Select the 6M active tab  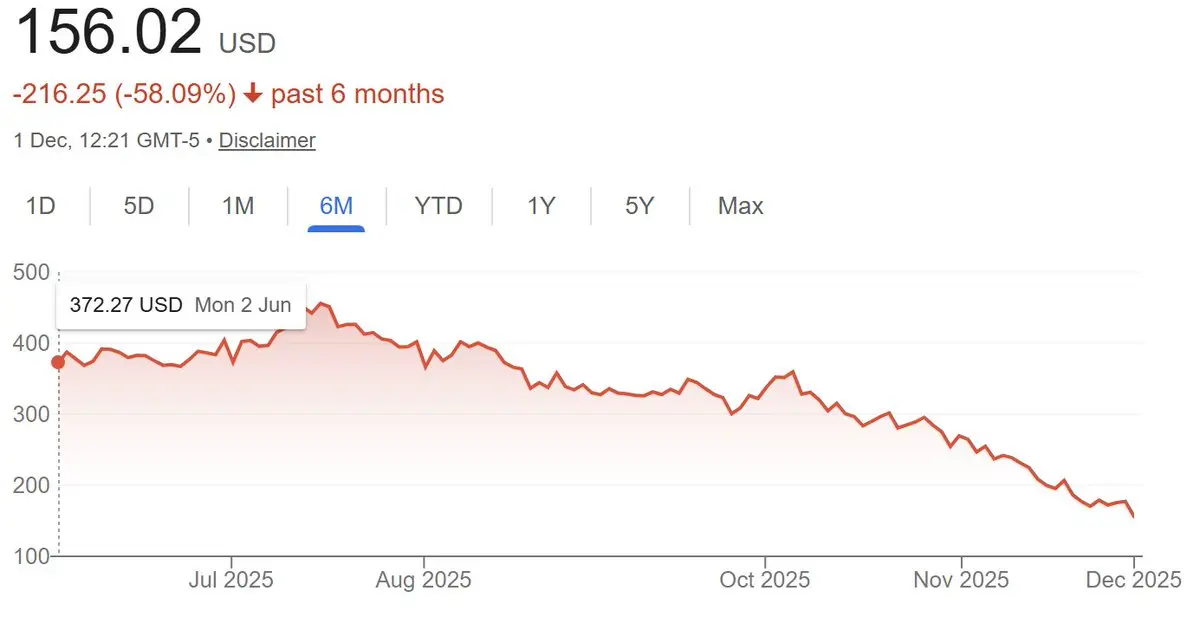point(336,206)
